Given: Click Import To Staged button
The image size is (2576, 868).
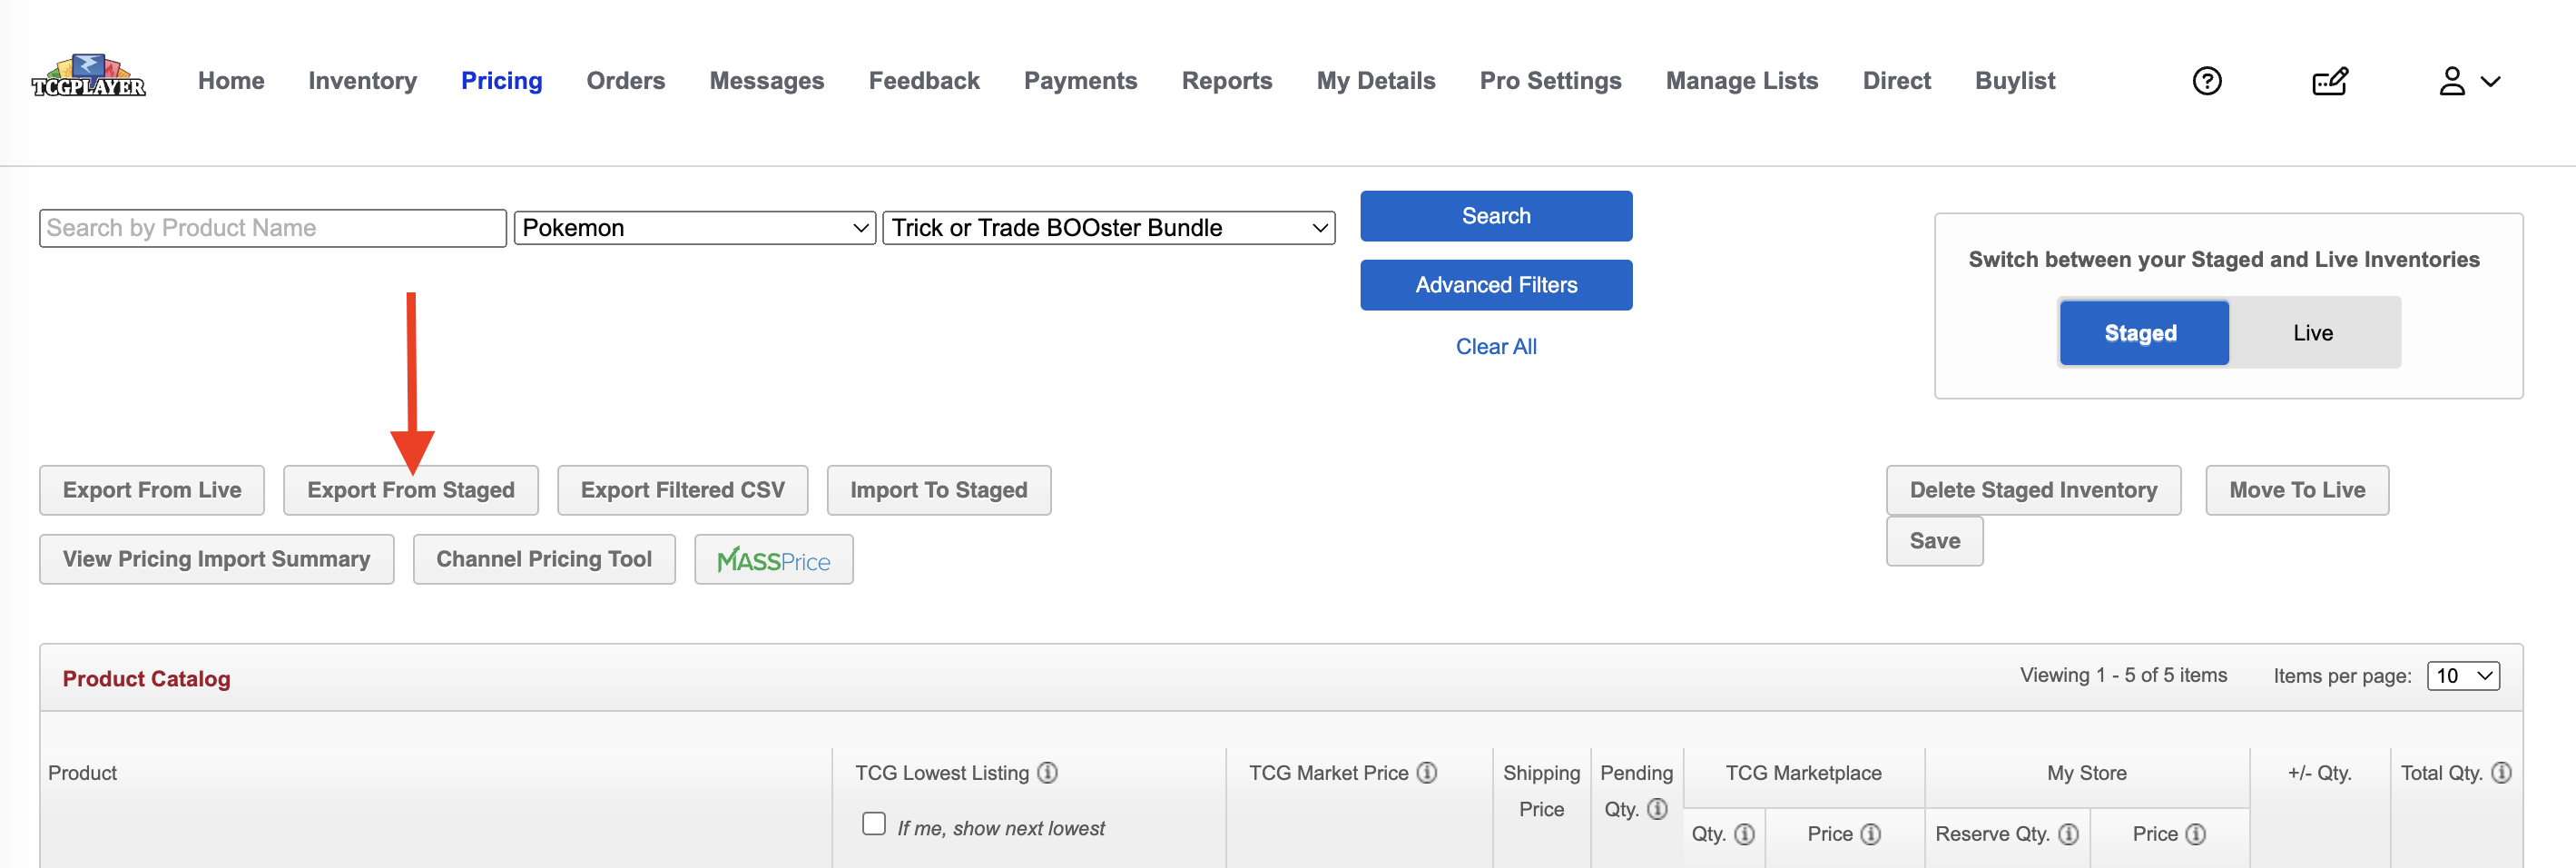Looking at the screenshot, I should (939, 490).
